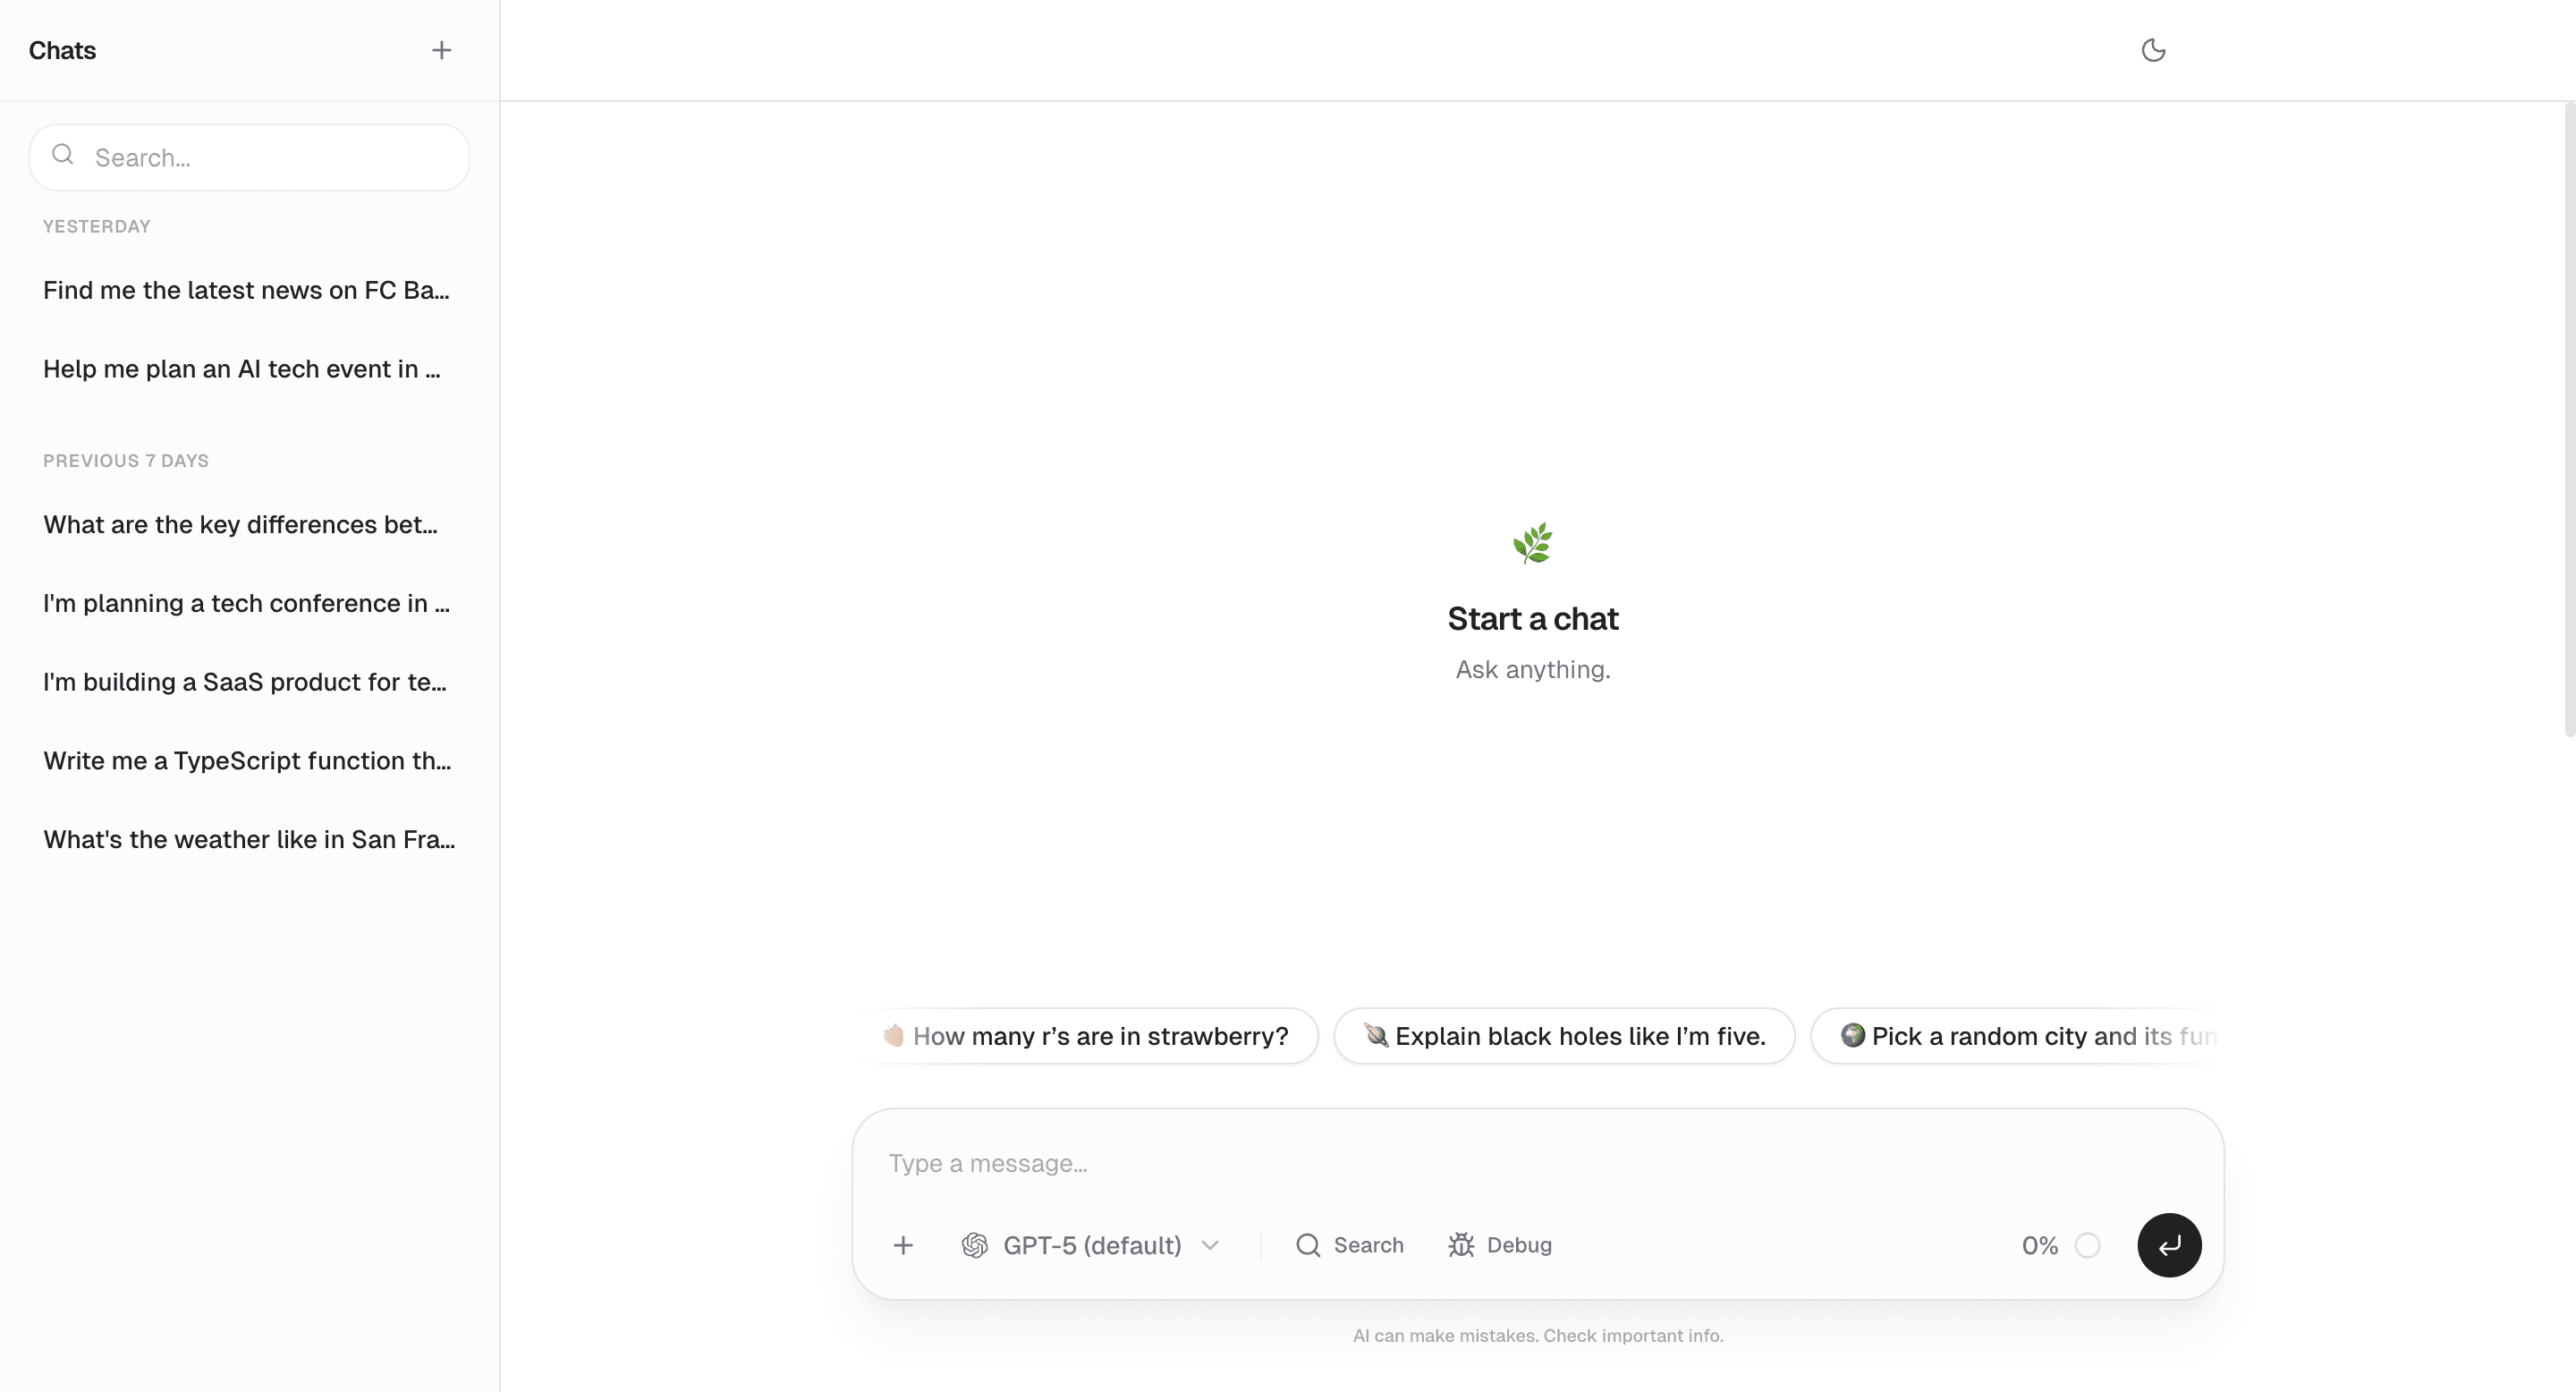The image size is (2576, 1392).
Task: Click the attachment plus icon in the composer
Action: click(903, 1245)
